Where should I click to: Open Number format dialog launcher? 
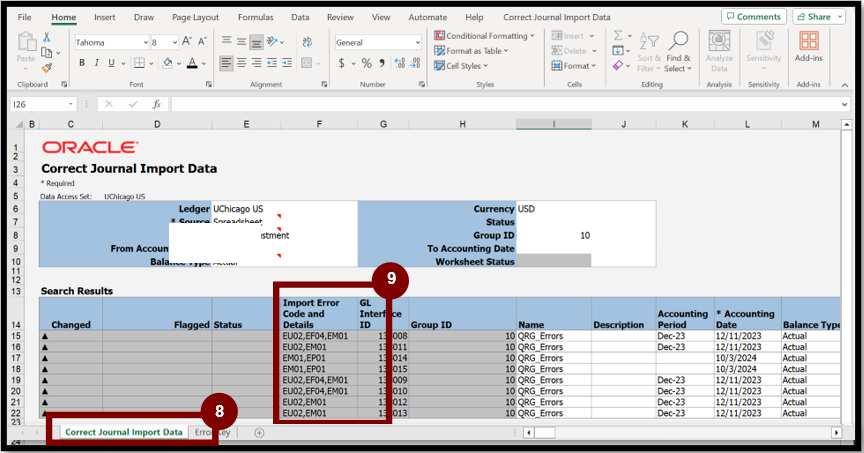point(422,84)
